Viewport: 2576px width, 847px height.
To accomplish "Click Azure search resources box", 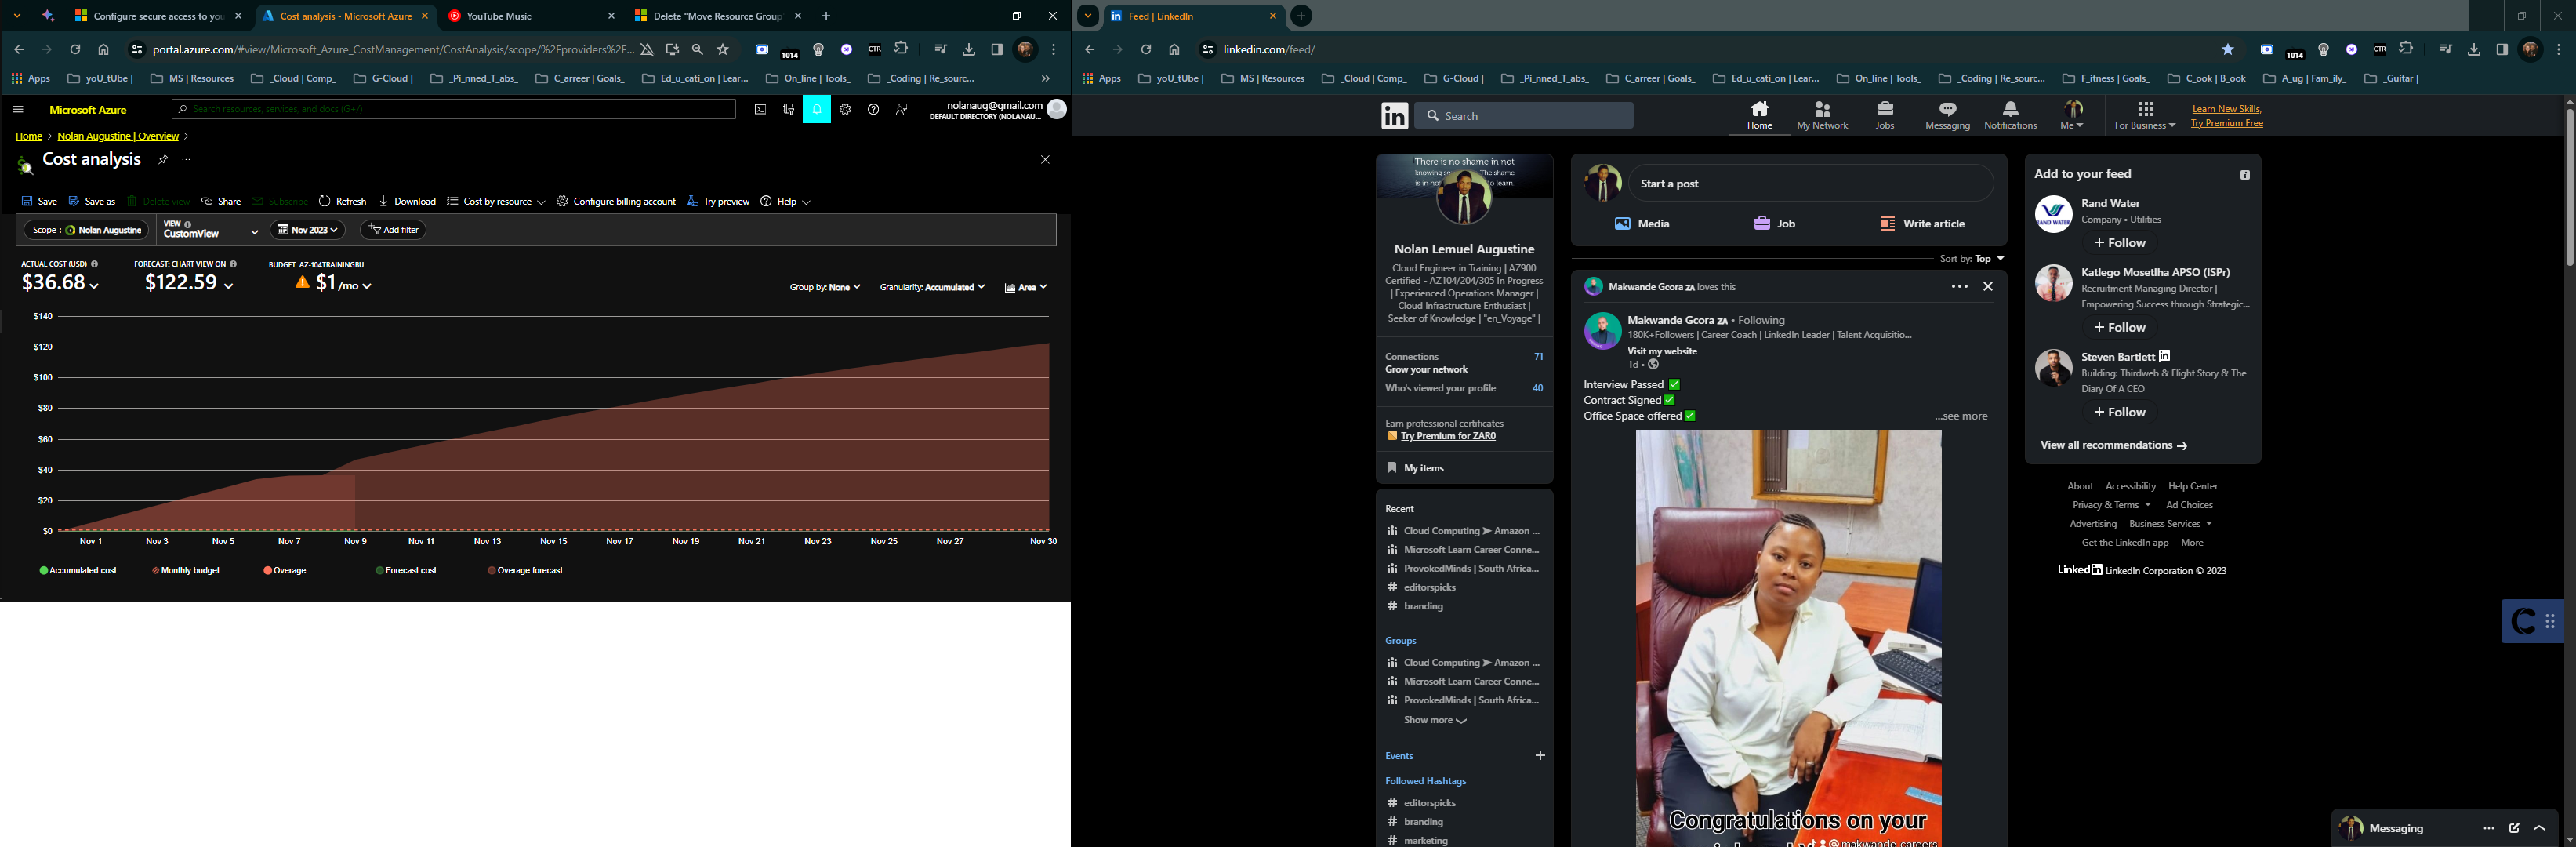I will tap(453, 109).
